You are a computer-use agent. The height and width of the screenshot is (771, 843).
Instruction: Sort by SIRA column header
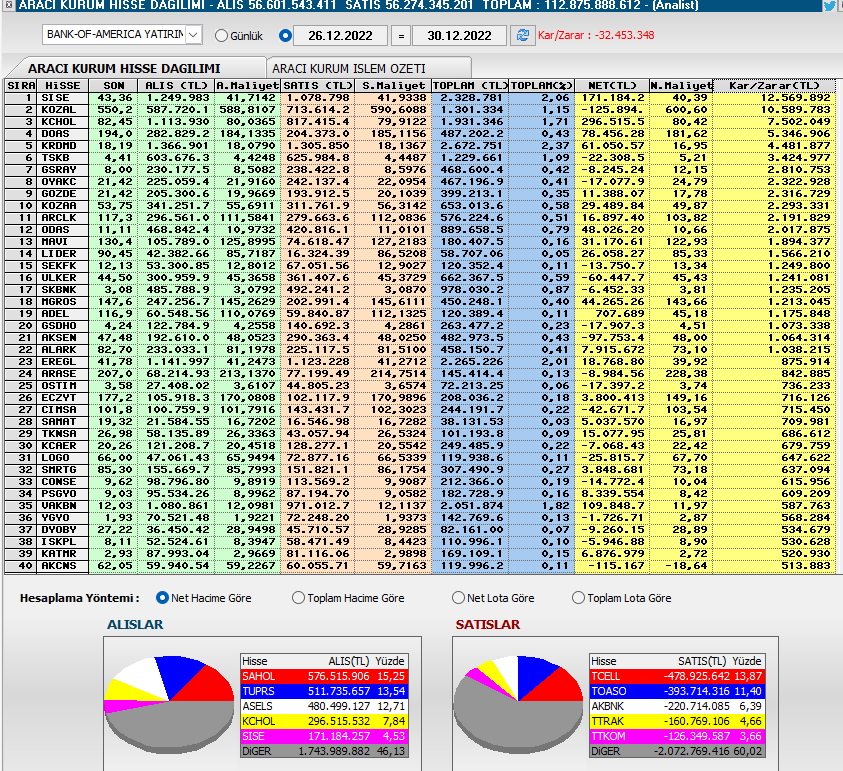20,85
